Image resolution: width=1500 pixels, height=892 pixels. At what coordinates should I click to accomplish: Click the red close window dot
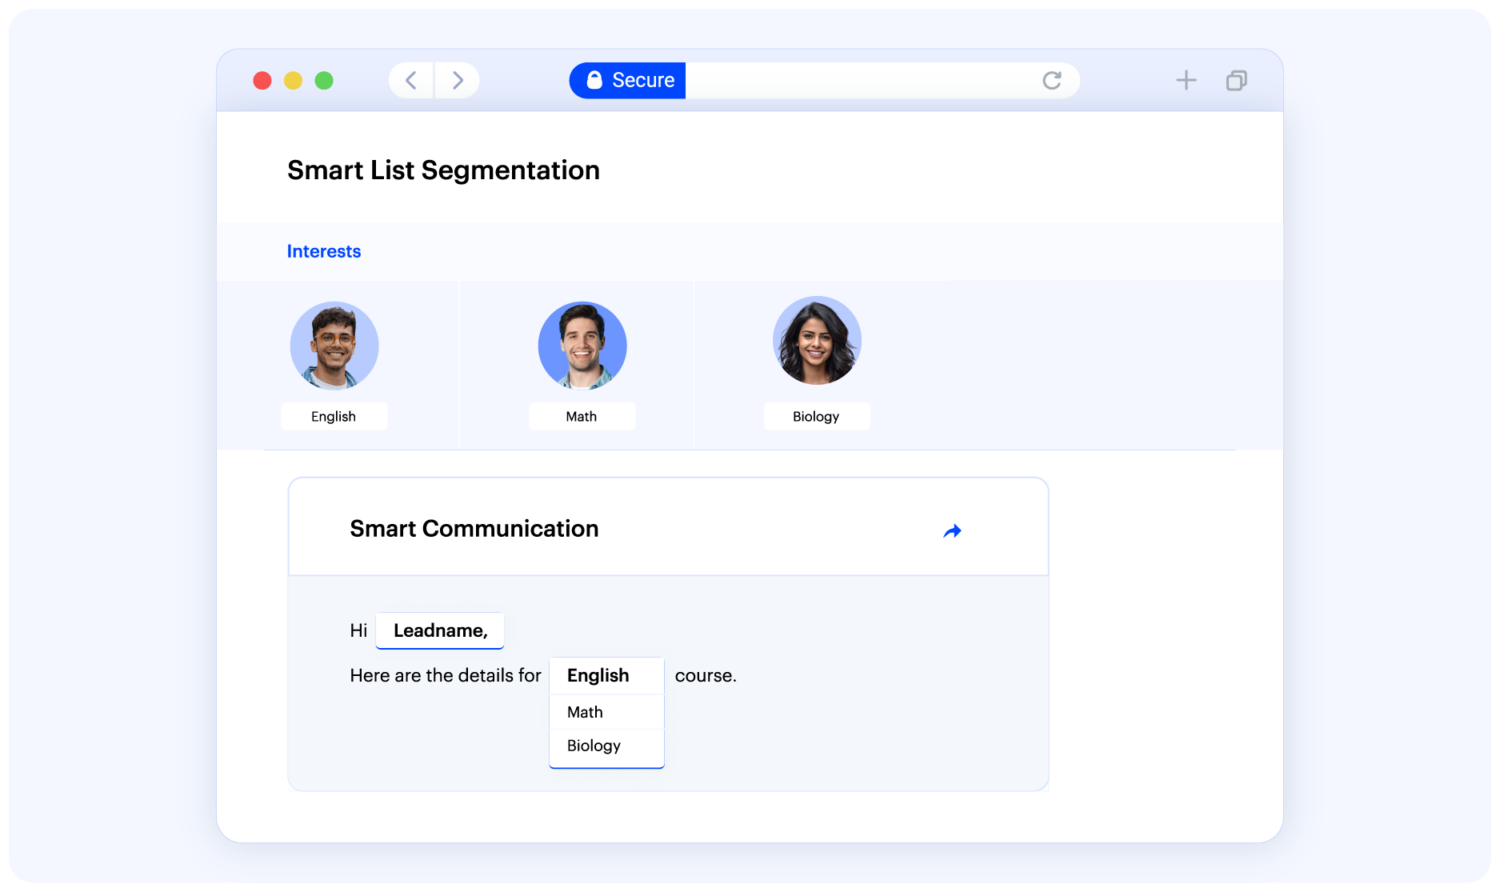262,81
